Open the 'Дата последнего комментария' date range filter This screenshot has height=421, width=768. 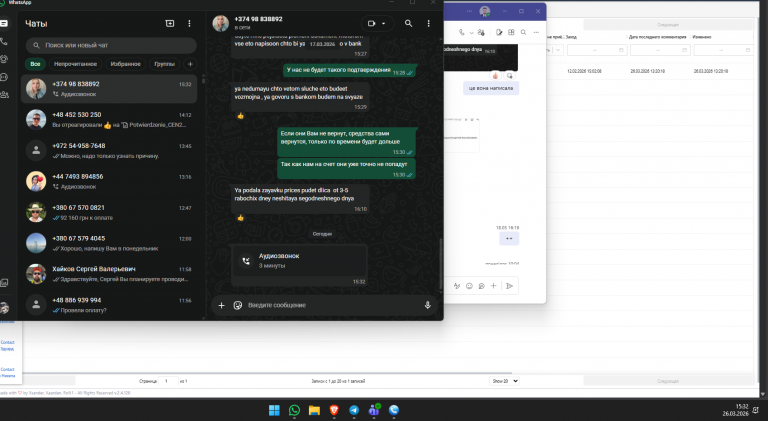[x=658, y=50]
